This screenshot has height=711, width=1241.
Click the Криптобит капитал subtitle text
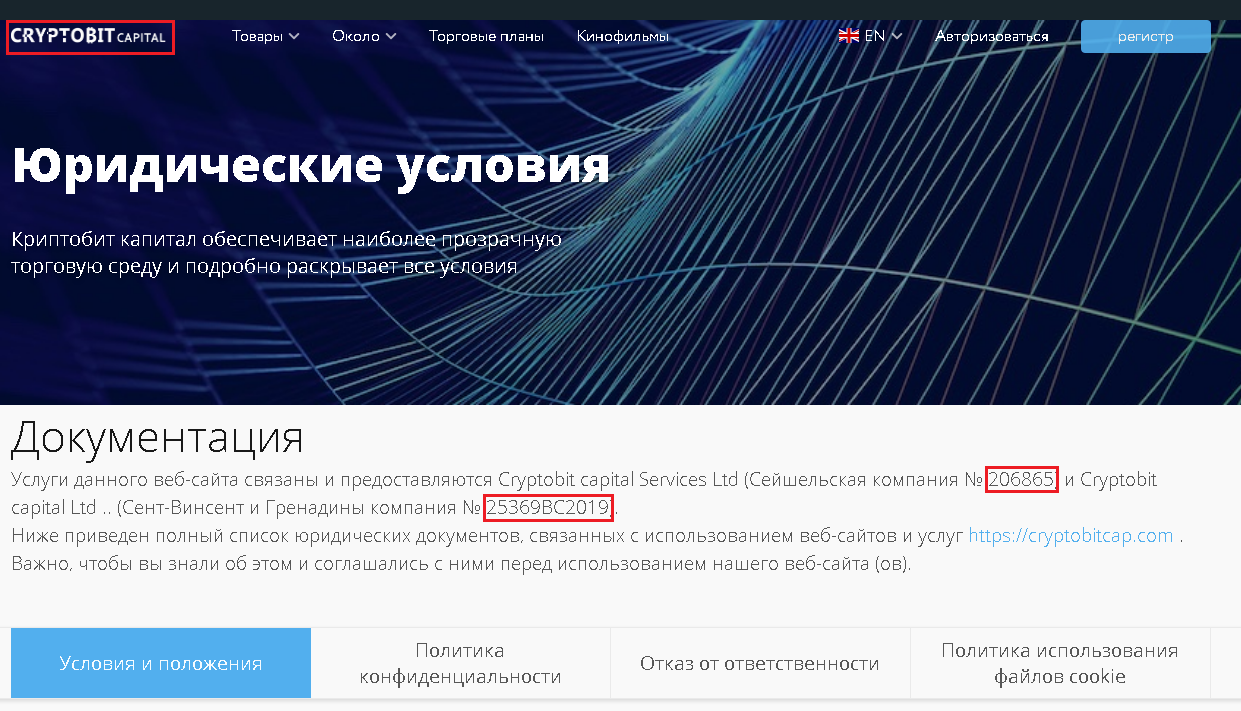(286, 253)
